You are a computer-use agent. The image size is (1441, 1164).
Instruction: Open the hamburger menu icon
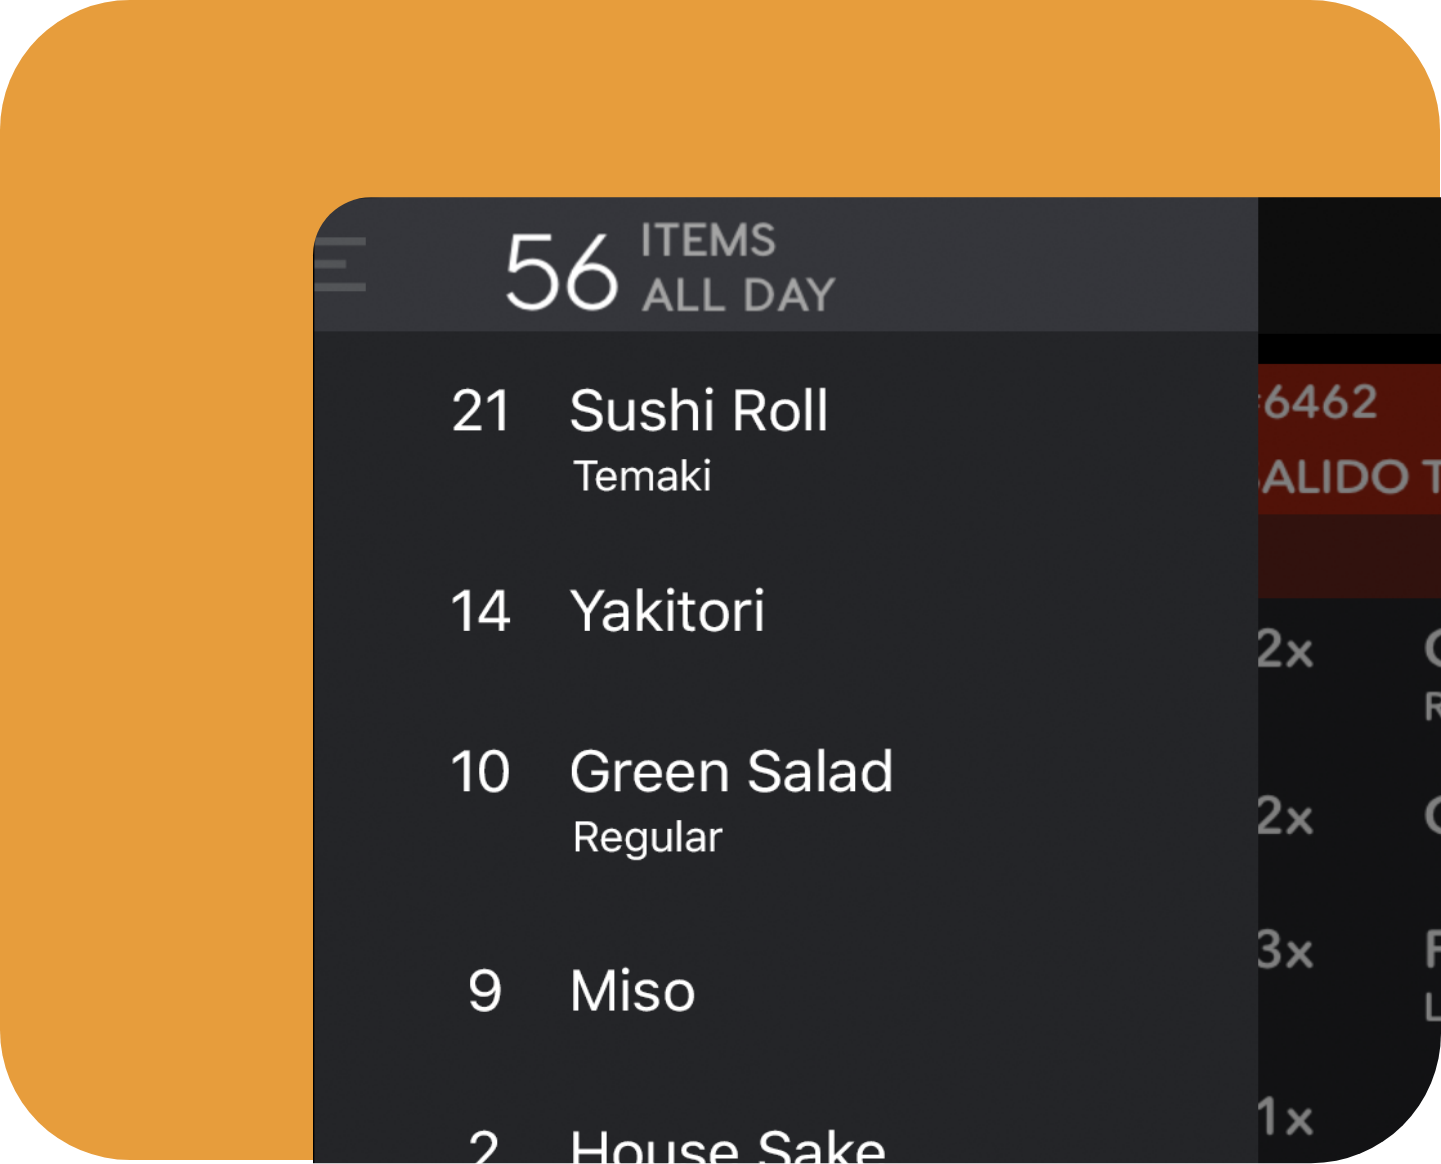[x=341, y=265]
